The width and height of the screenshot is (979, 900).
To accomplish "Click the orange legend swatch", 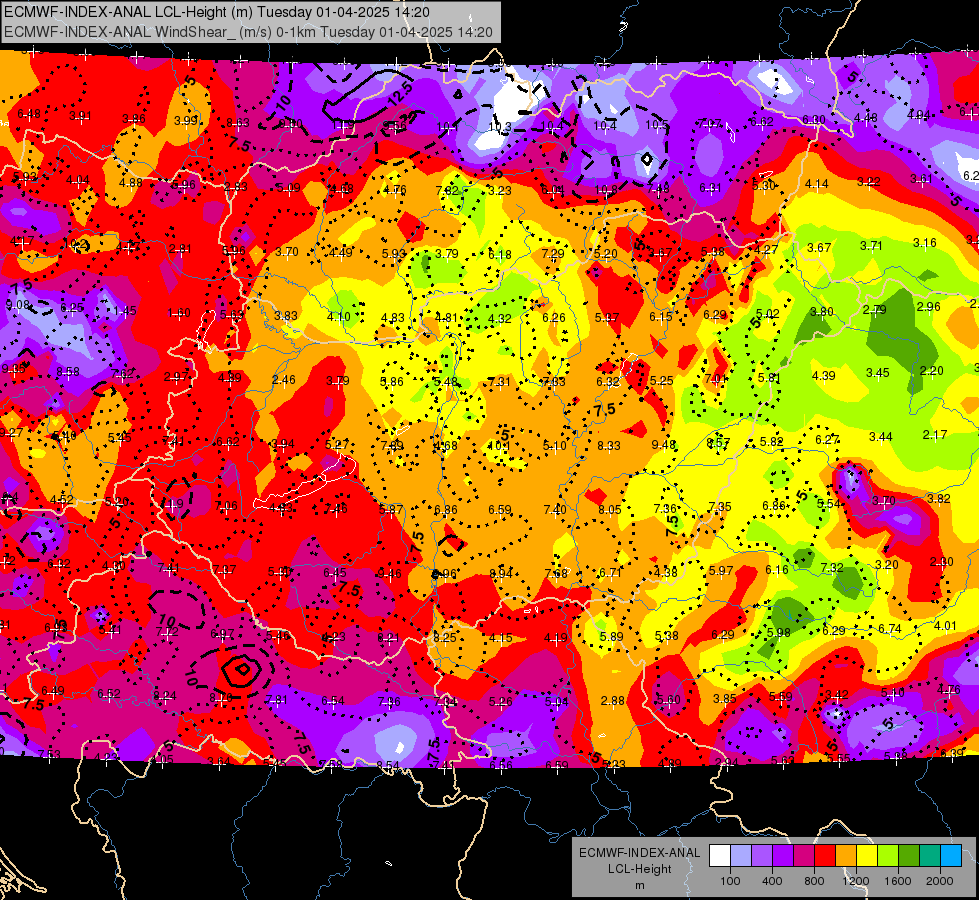I will (846, 856).
